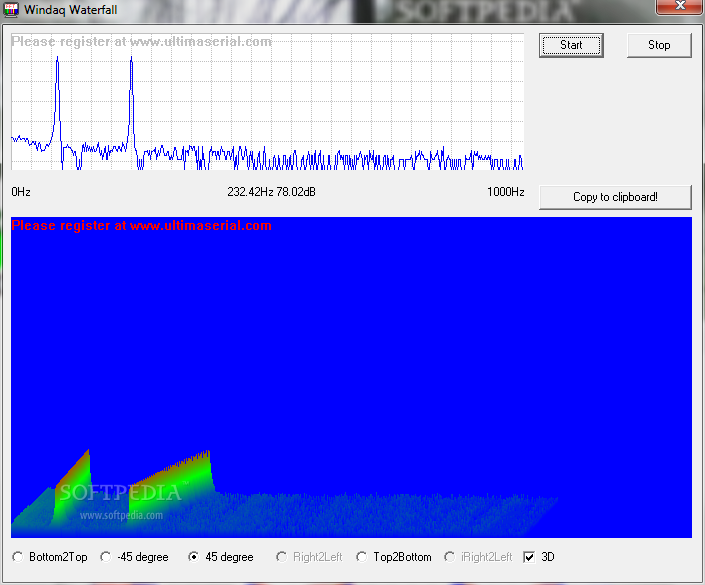Click the Stop button

[659, 45]
